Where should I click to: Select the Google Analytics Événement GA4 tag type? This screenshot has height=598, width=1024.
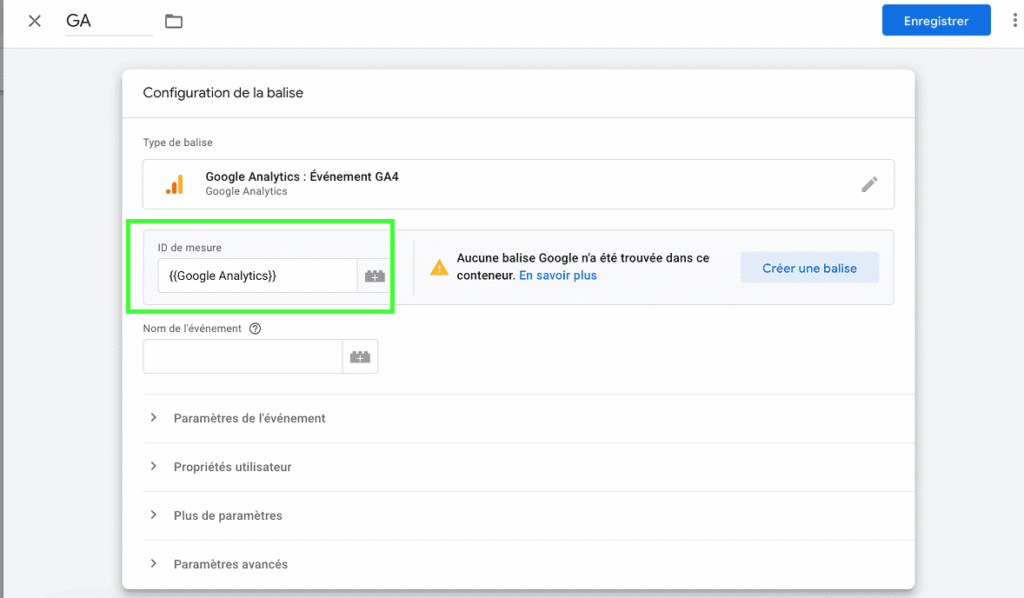coord(519,184)
